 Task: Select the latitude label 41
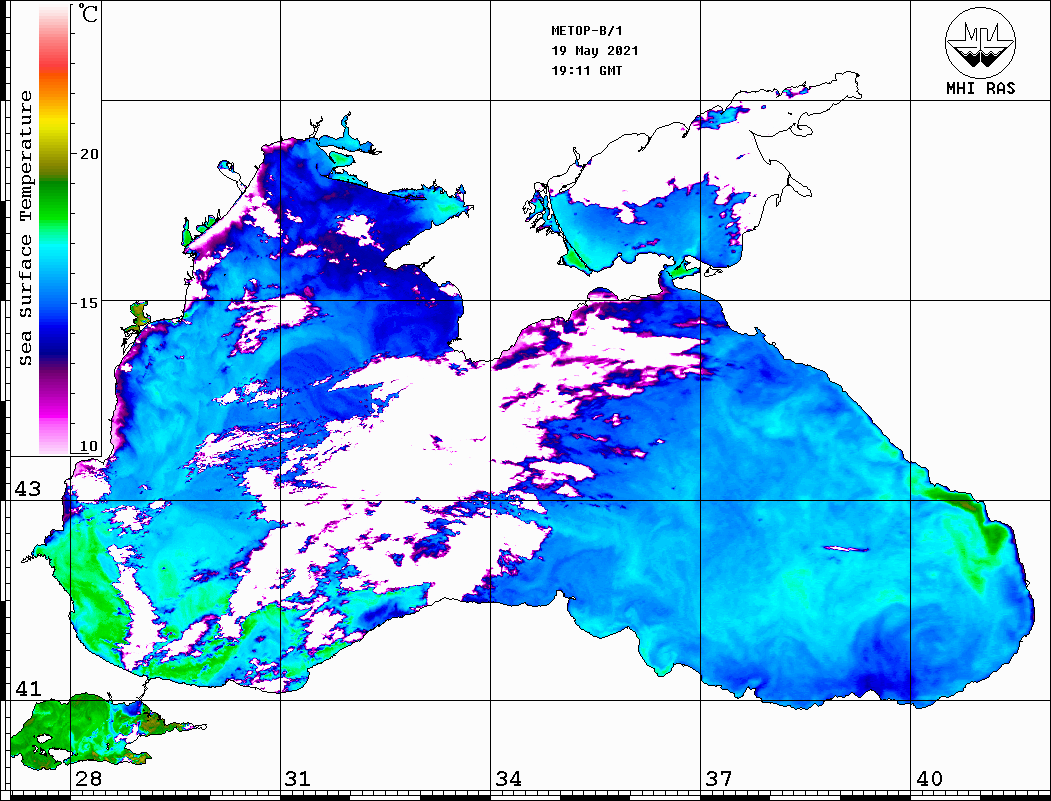pos(27,689)
